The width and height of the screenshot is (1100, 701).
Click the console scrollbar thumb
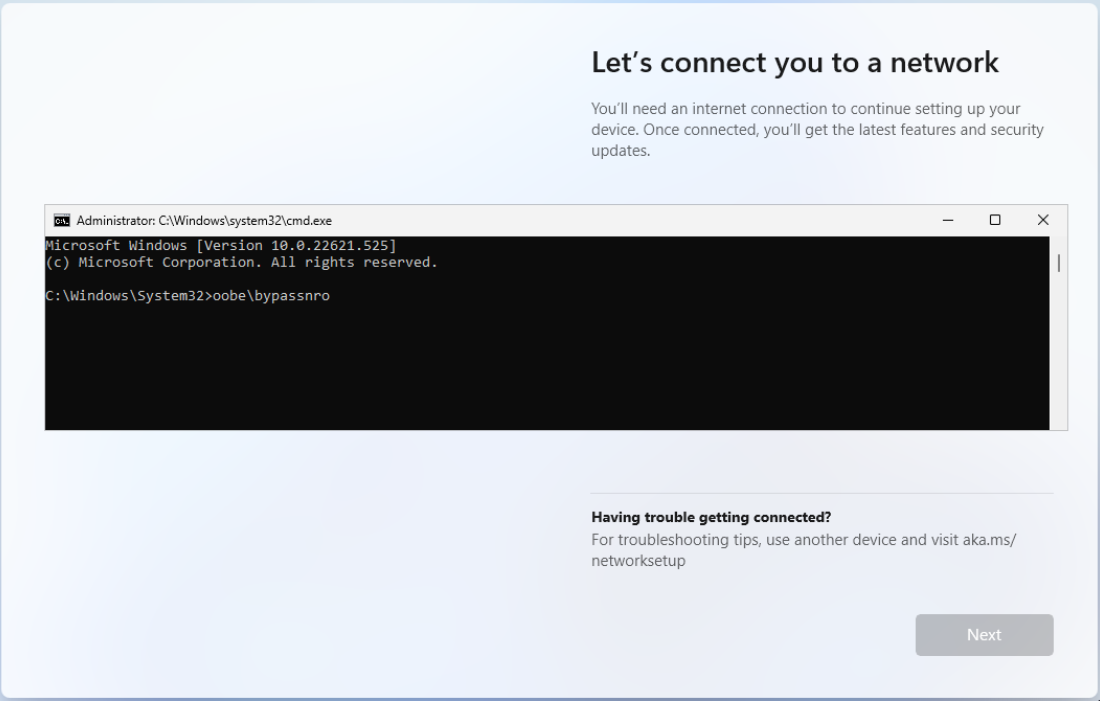tap(1058, 263)
